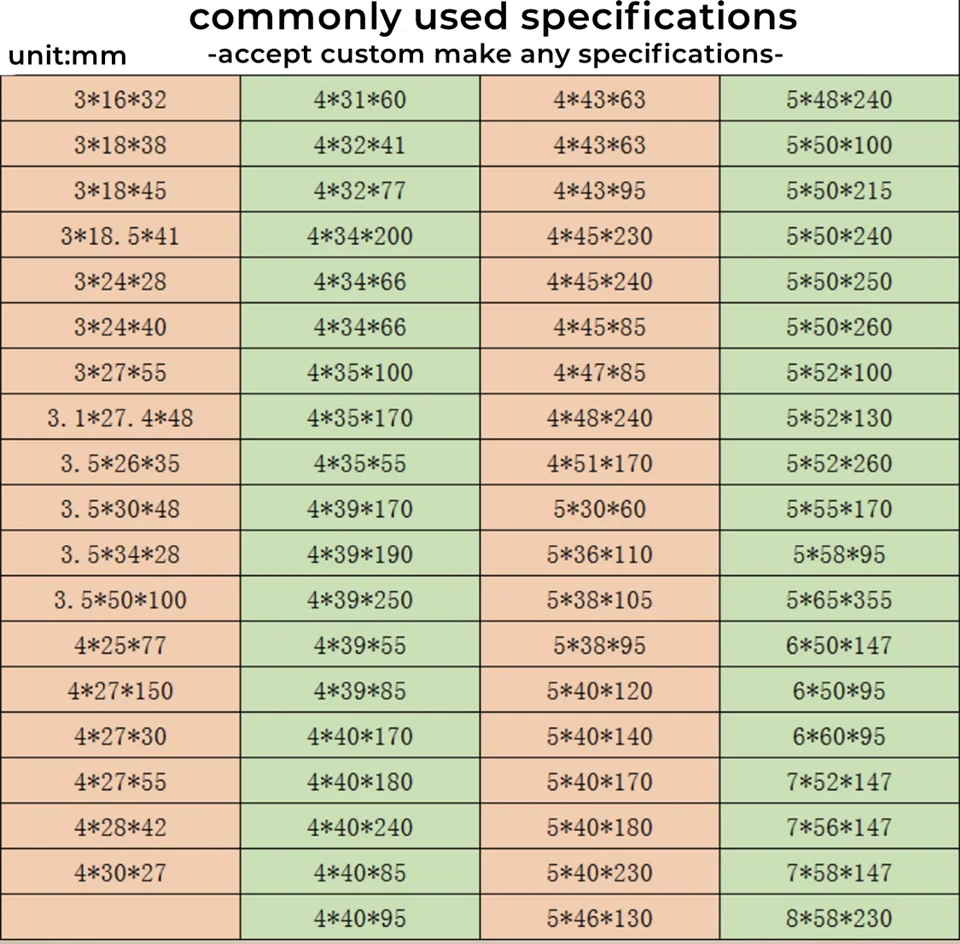Select the 4*30*27 table entry
The image size is (960, 944).
coord(120,873)
